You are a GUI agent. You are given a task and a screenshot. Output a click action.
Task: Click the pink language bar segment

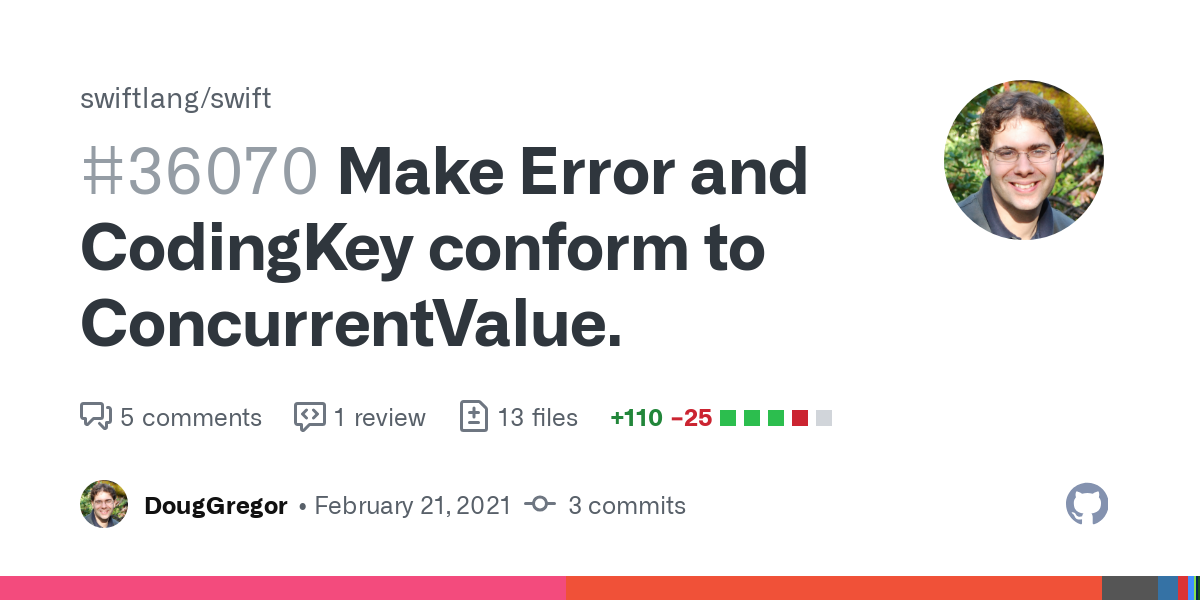click(282, 588)
